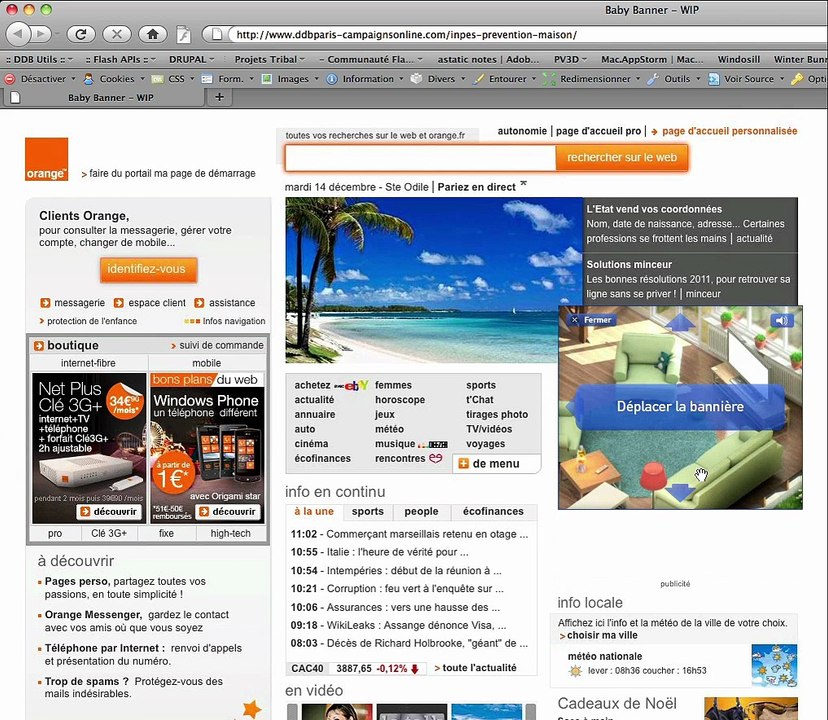Click the plus icon beside de menu

tap(464, 463)
